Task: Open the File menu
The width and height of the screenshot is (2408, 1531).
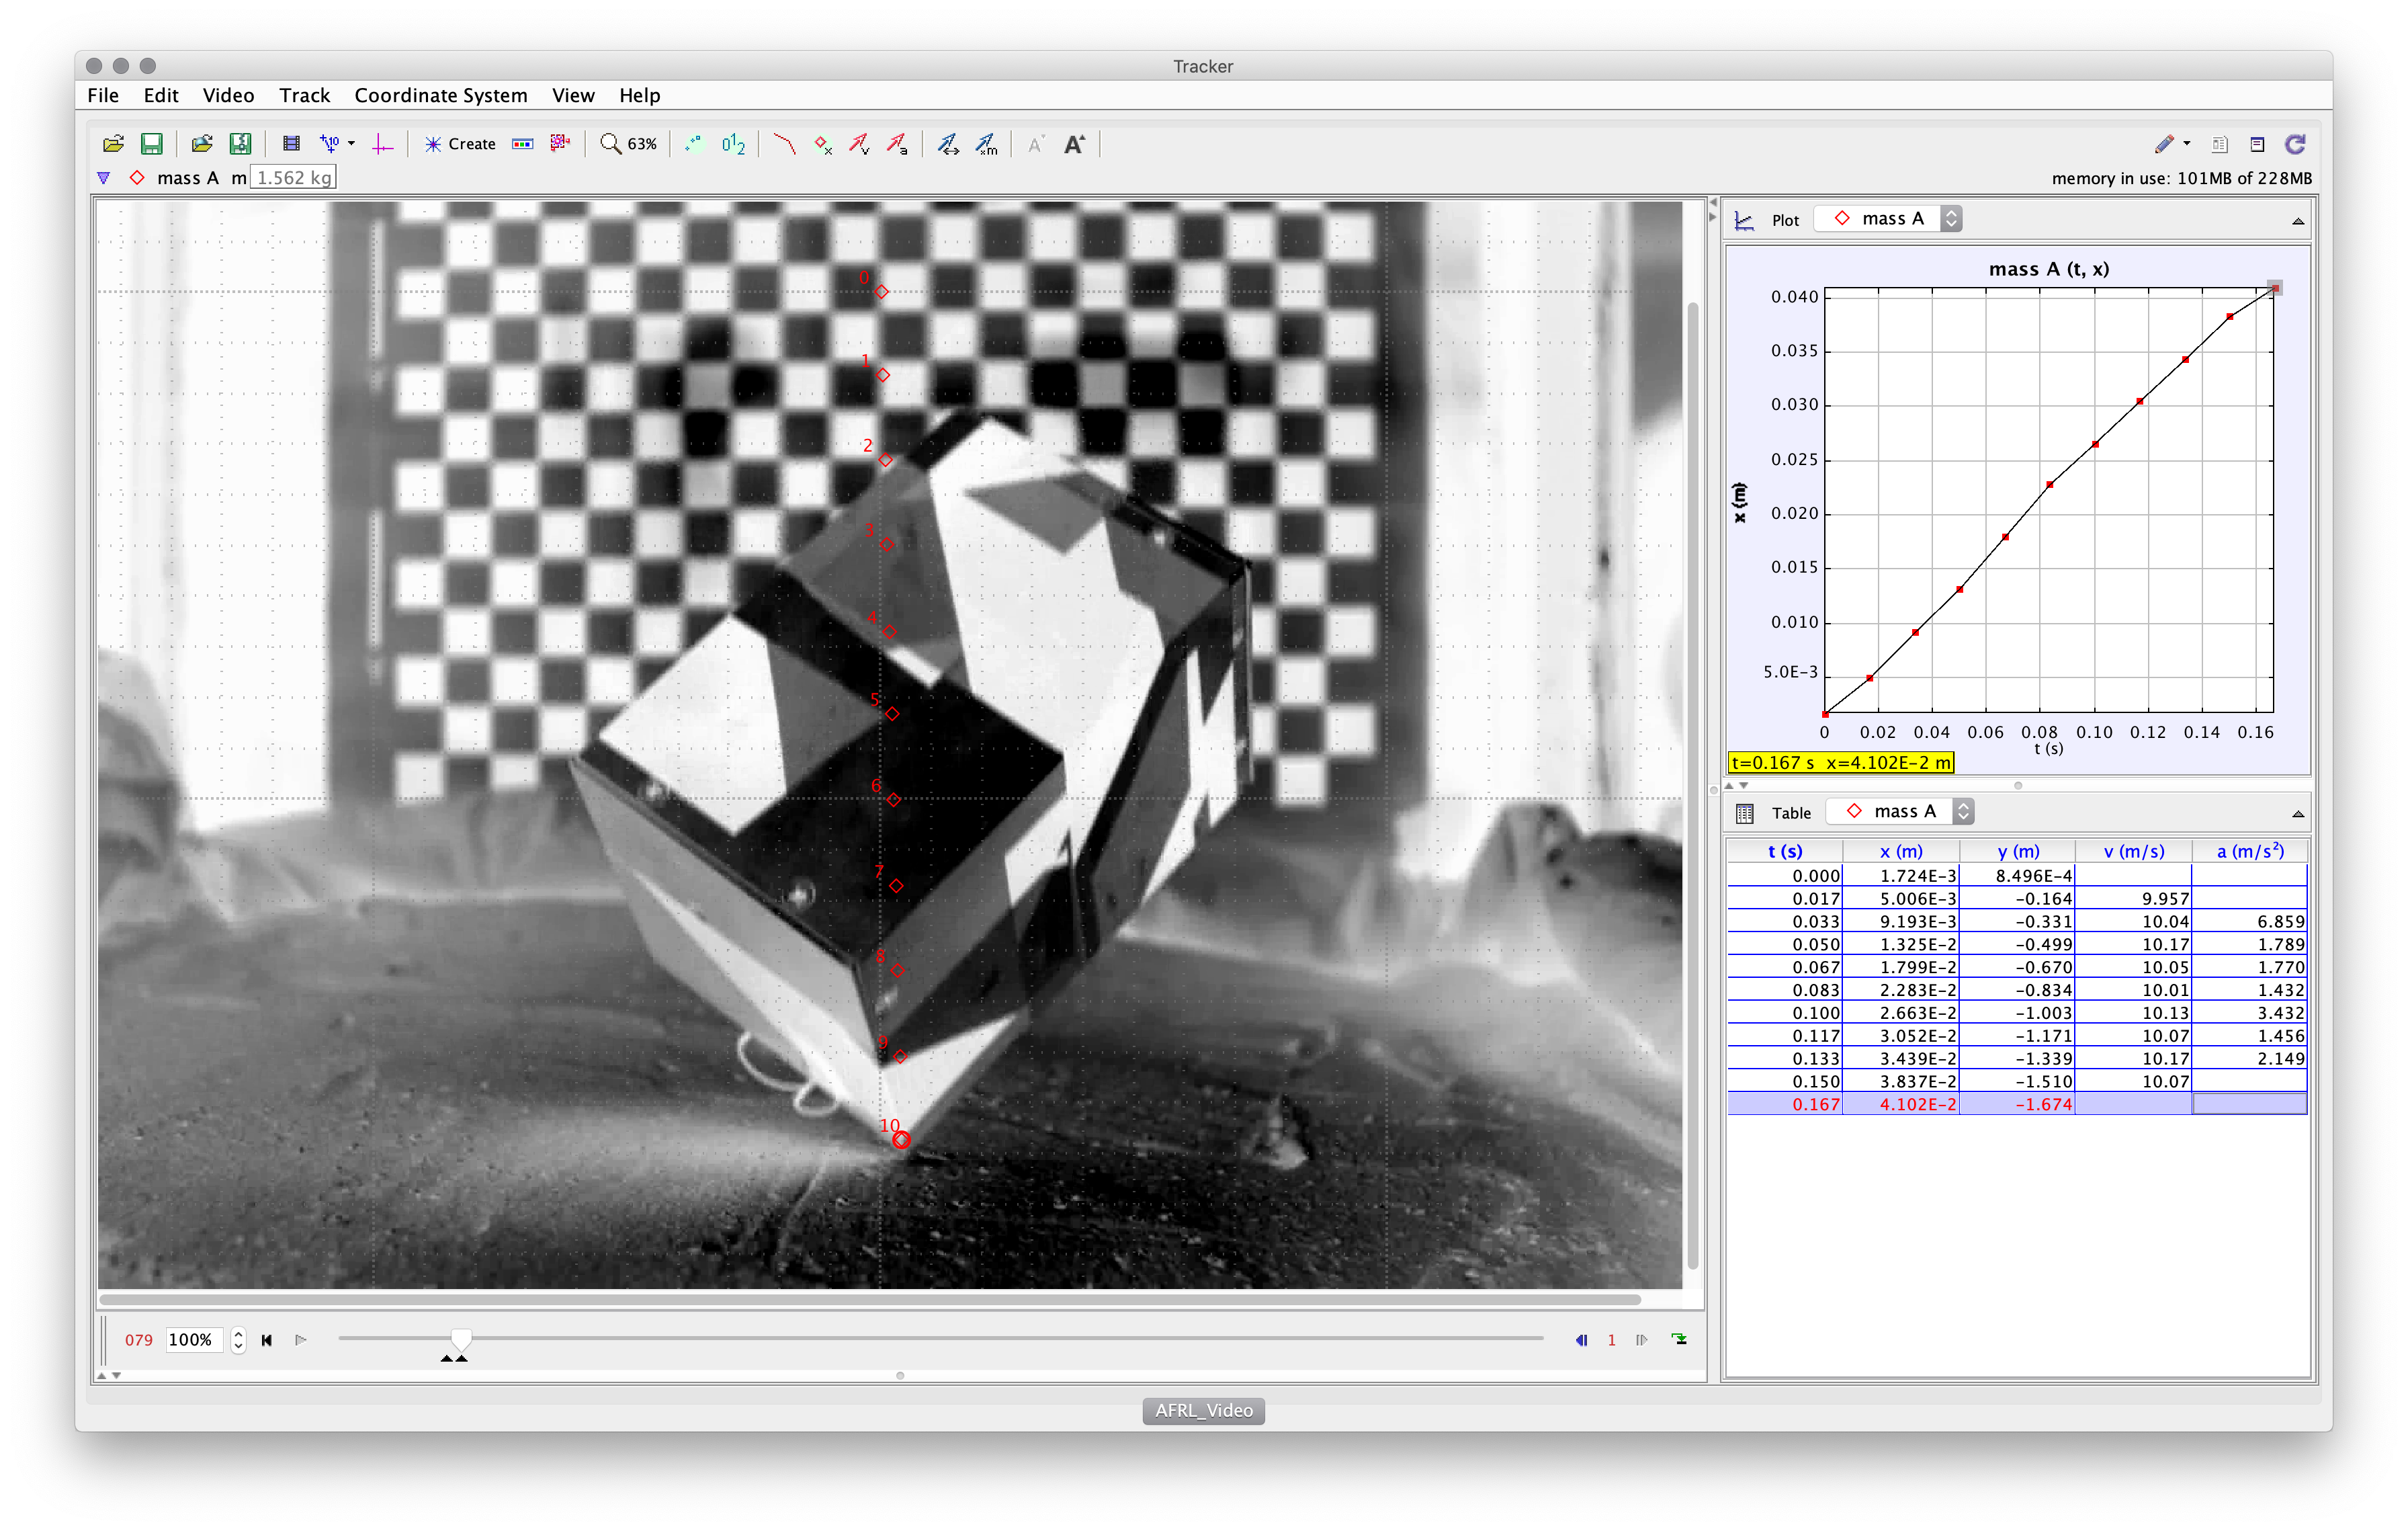Action: click(103, 95)
